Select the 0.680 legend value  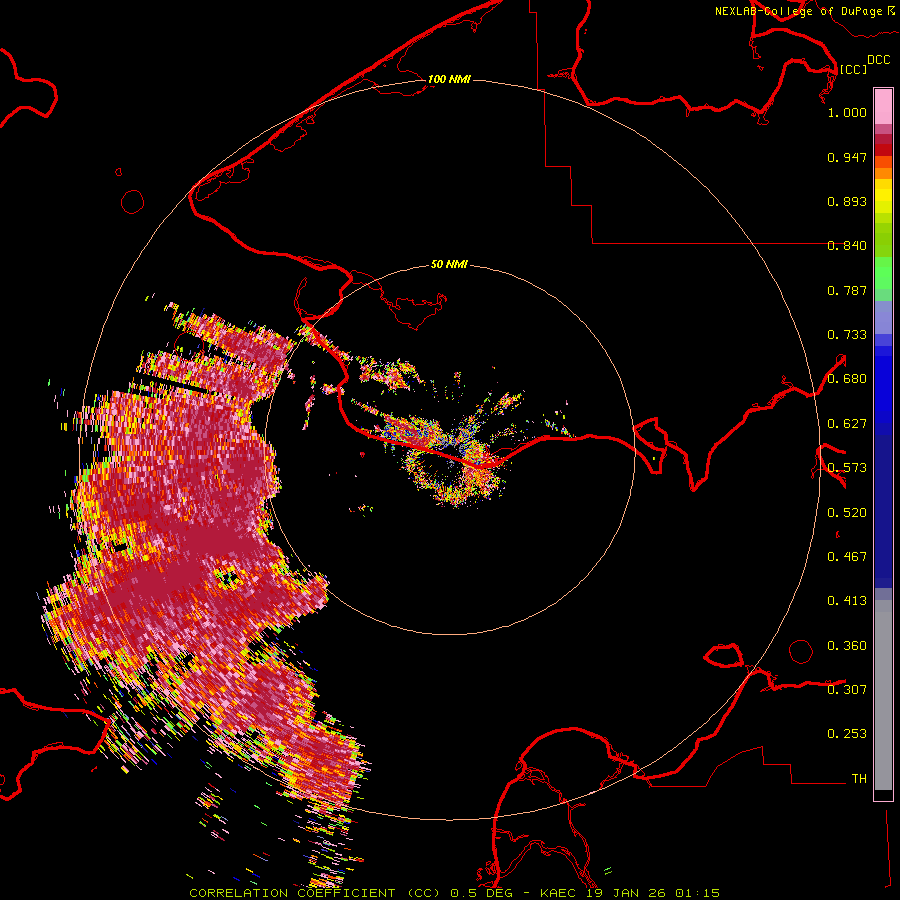point(847,379)
